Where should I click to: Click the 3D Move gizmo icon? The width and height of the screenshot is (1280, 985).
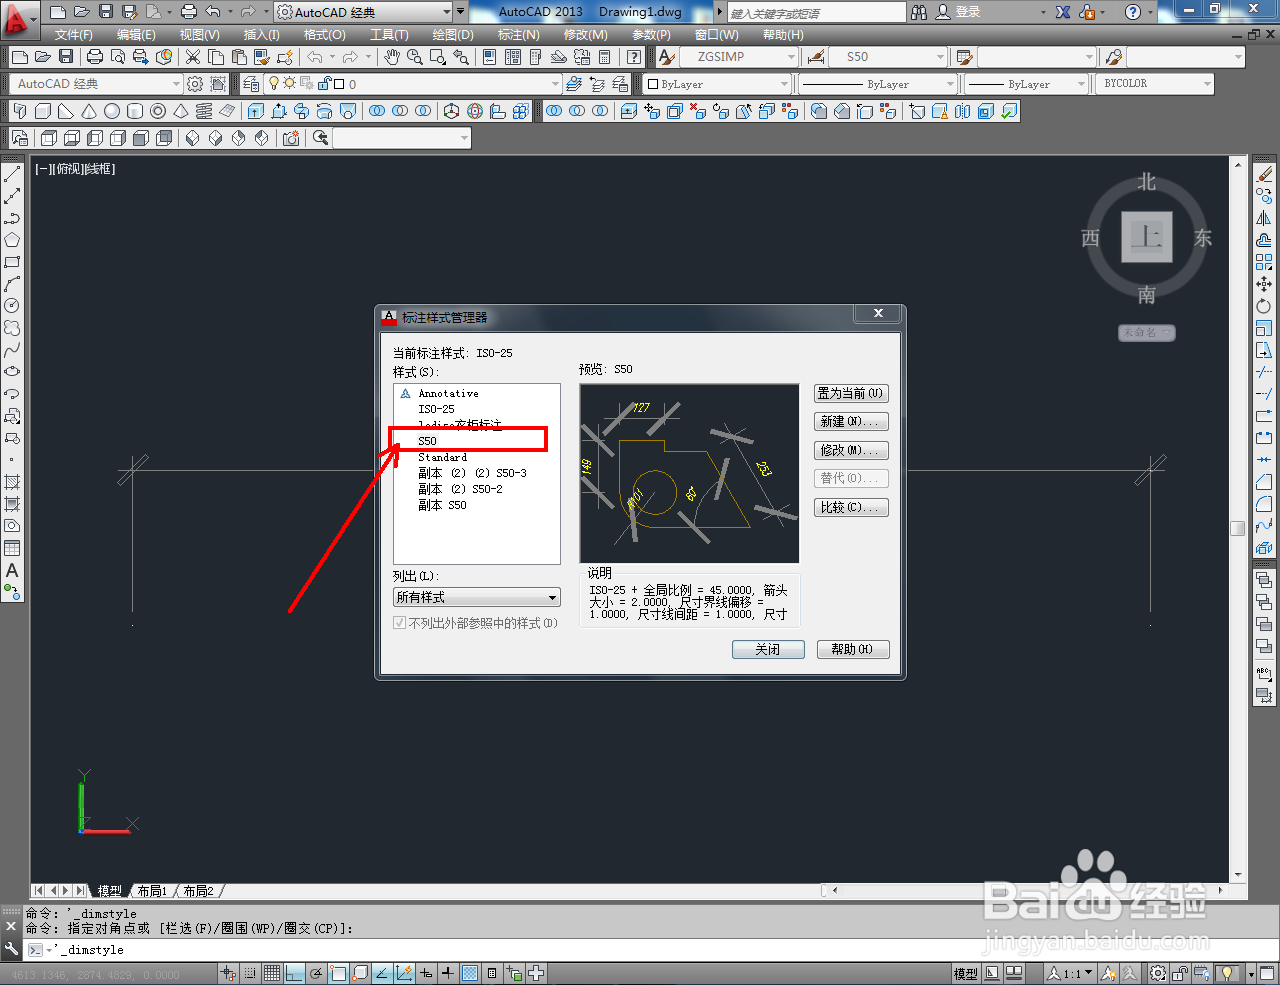pyautogui.click(x=452, y=111)
